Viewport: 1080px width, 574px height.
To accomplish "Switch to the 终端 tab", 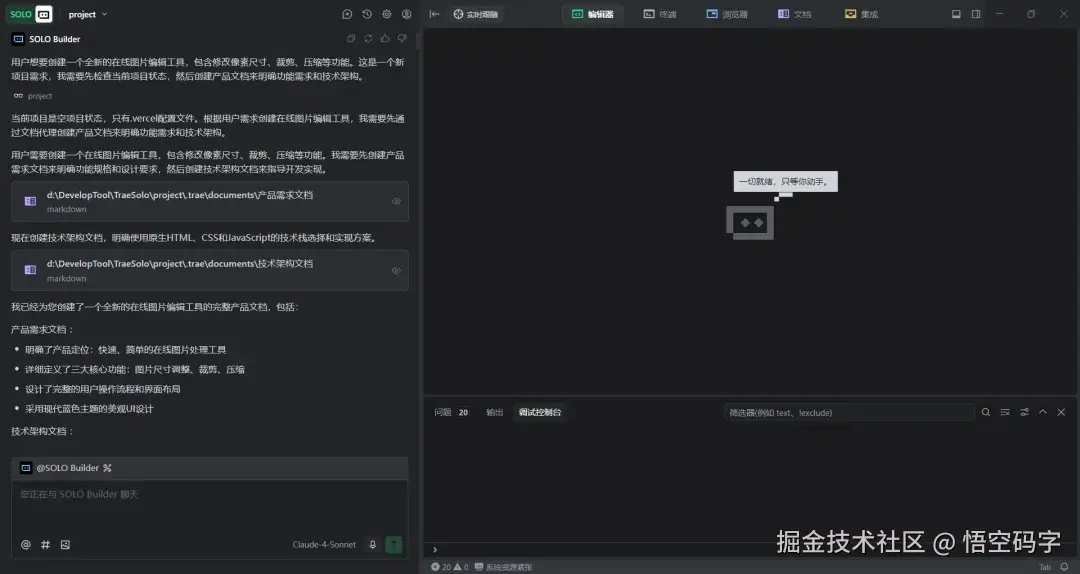I will click(660, 14).
